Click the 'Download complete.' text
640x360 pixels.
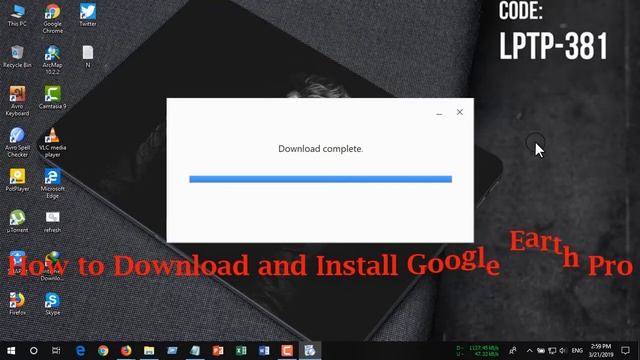coord(320,149)
